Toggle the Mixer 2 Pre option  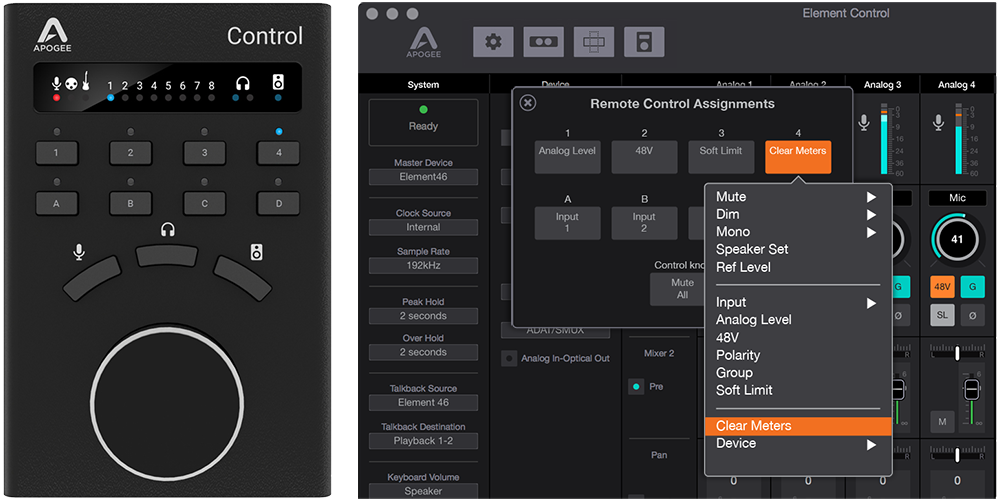pyautogui.click(x=636, y=386)
